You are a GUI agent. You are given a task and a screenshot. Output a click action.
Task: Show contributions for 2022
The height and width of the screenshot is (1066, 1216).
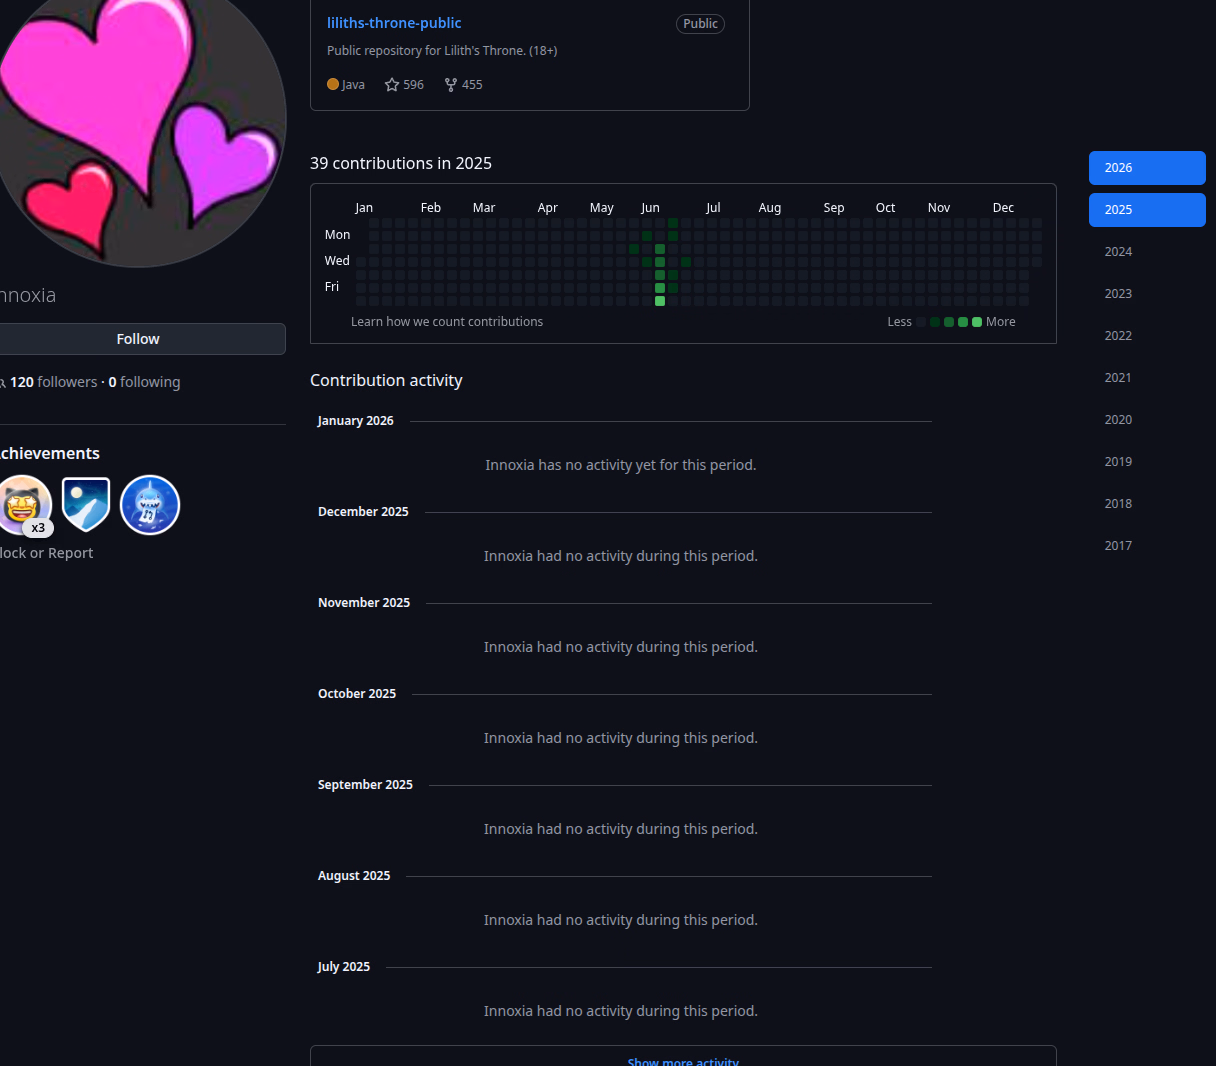[1118, 336]
